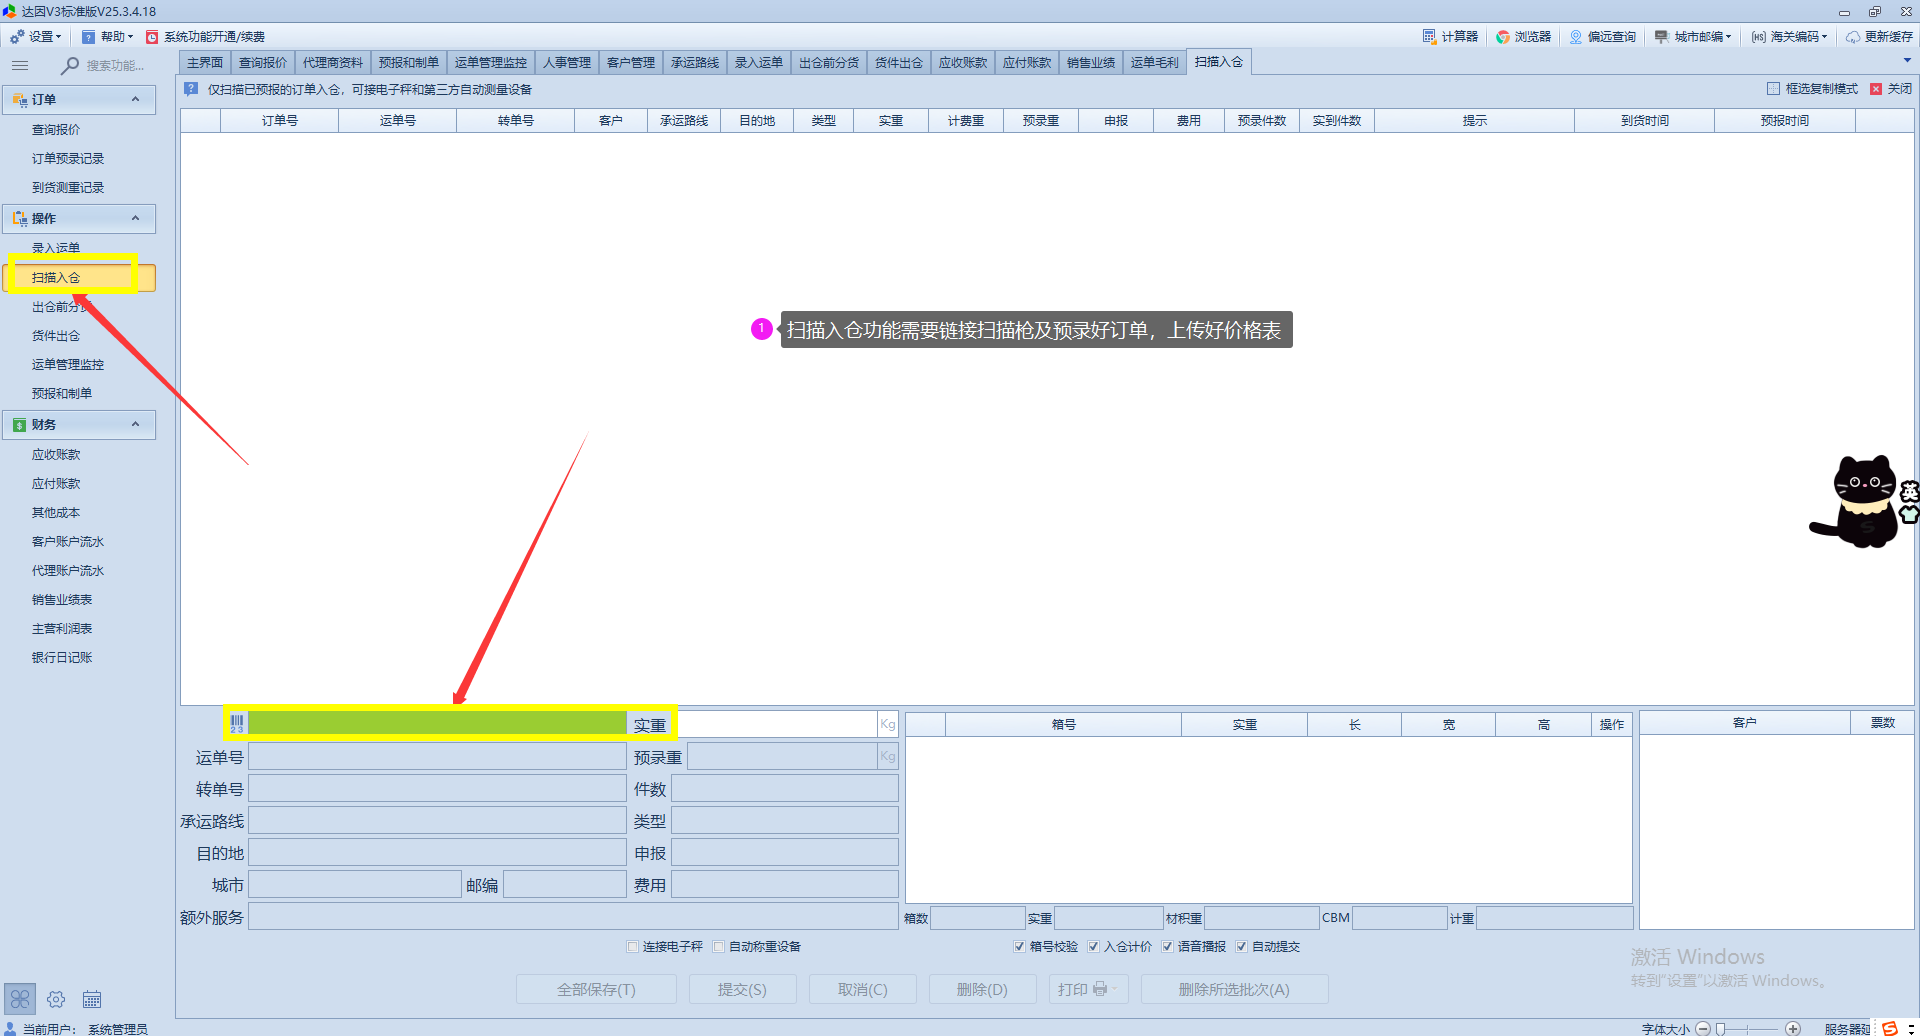Collapse the 财务 sidebar section
This screenshot has height=1036, width=1920.
click(x=136, y=425)
